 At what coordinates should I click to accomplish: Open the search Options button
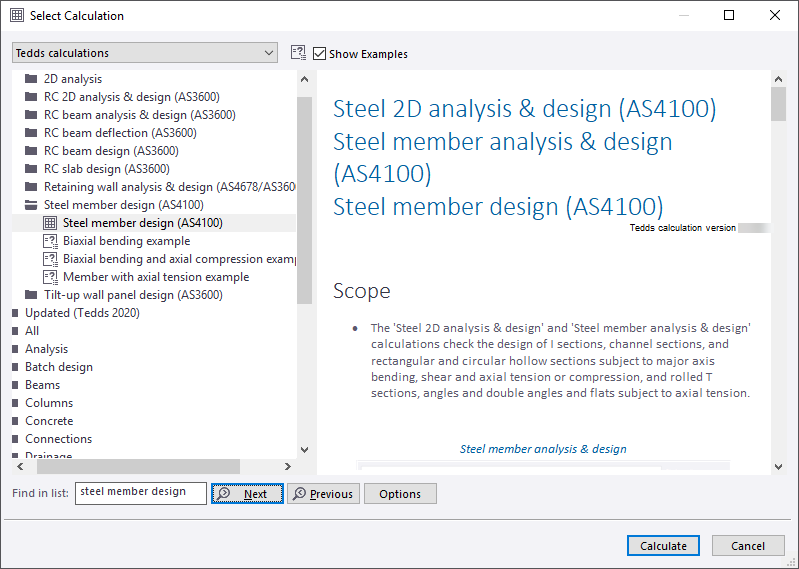point(400,494)
